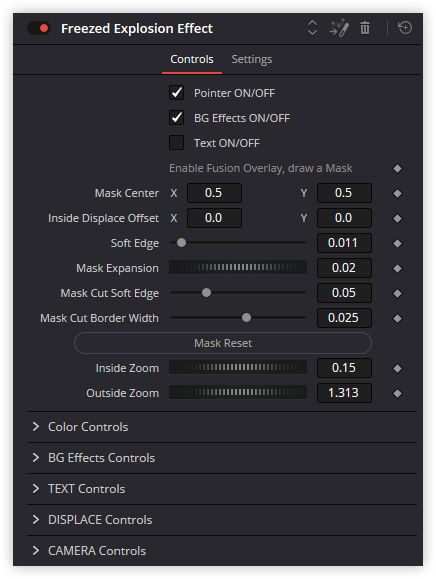
Task: Uncheck the Pointer ON/OFF checkbox
Action: tap(176, 93)
